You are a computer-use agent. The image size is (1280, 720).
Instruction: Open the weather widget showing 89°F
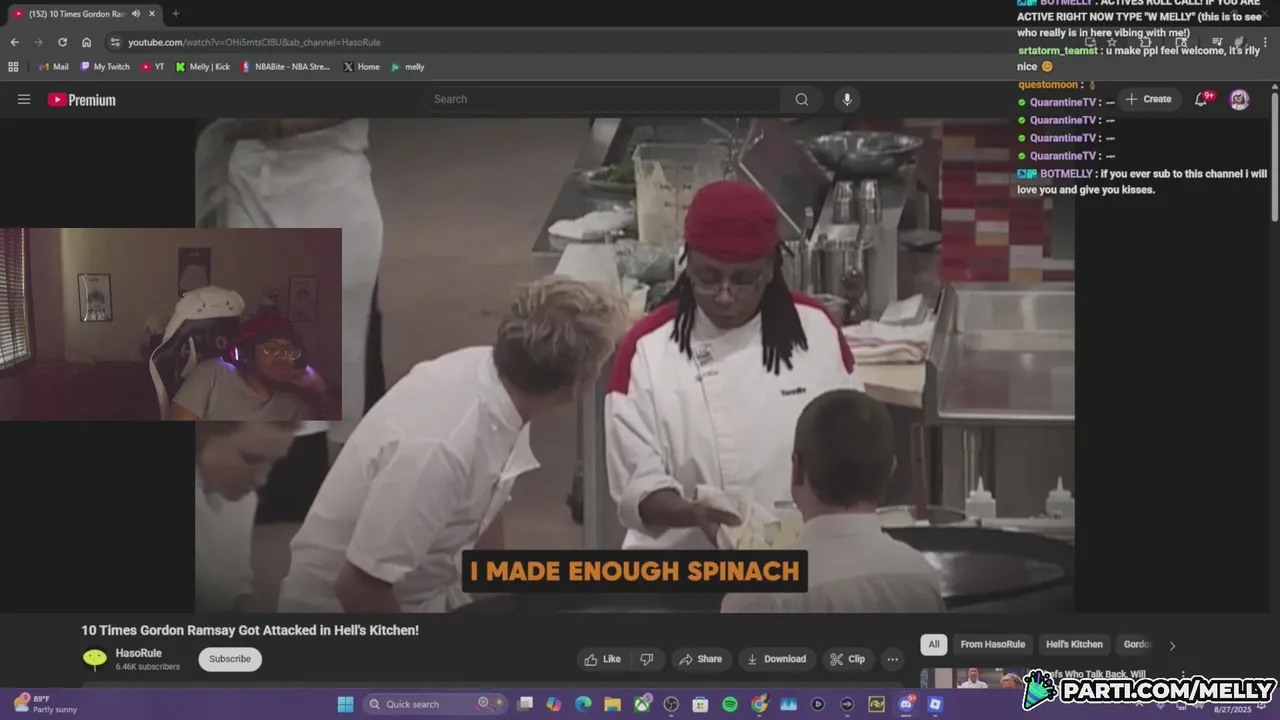coord(46,704)
